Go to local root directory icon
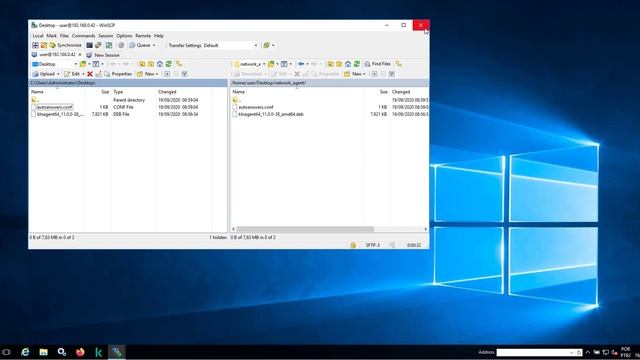The image size is (640, 360). click(151, 64)
